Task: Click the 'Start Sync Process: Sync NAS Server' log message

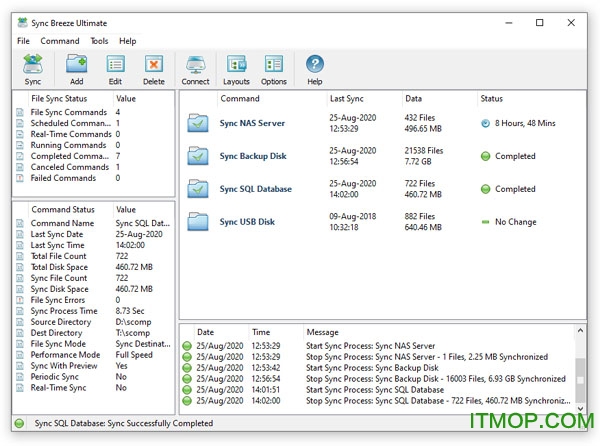Action: coord(370,346)
